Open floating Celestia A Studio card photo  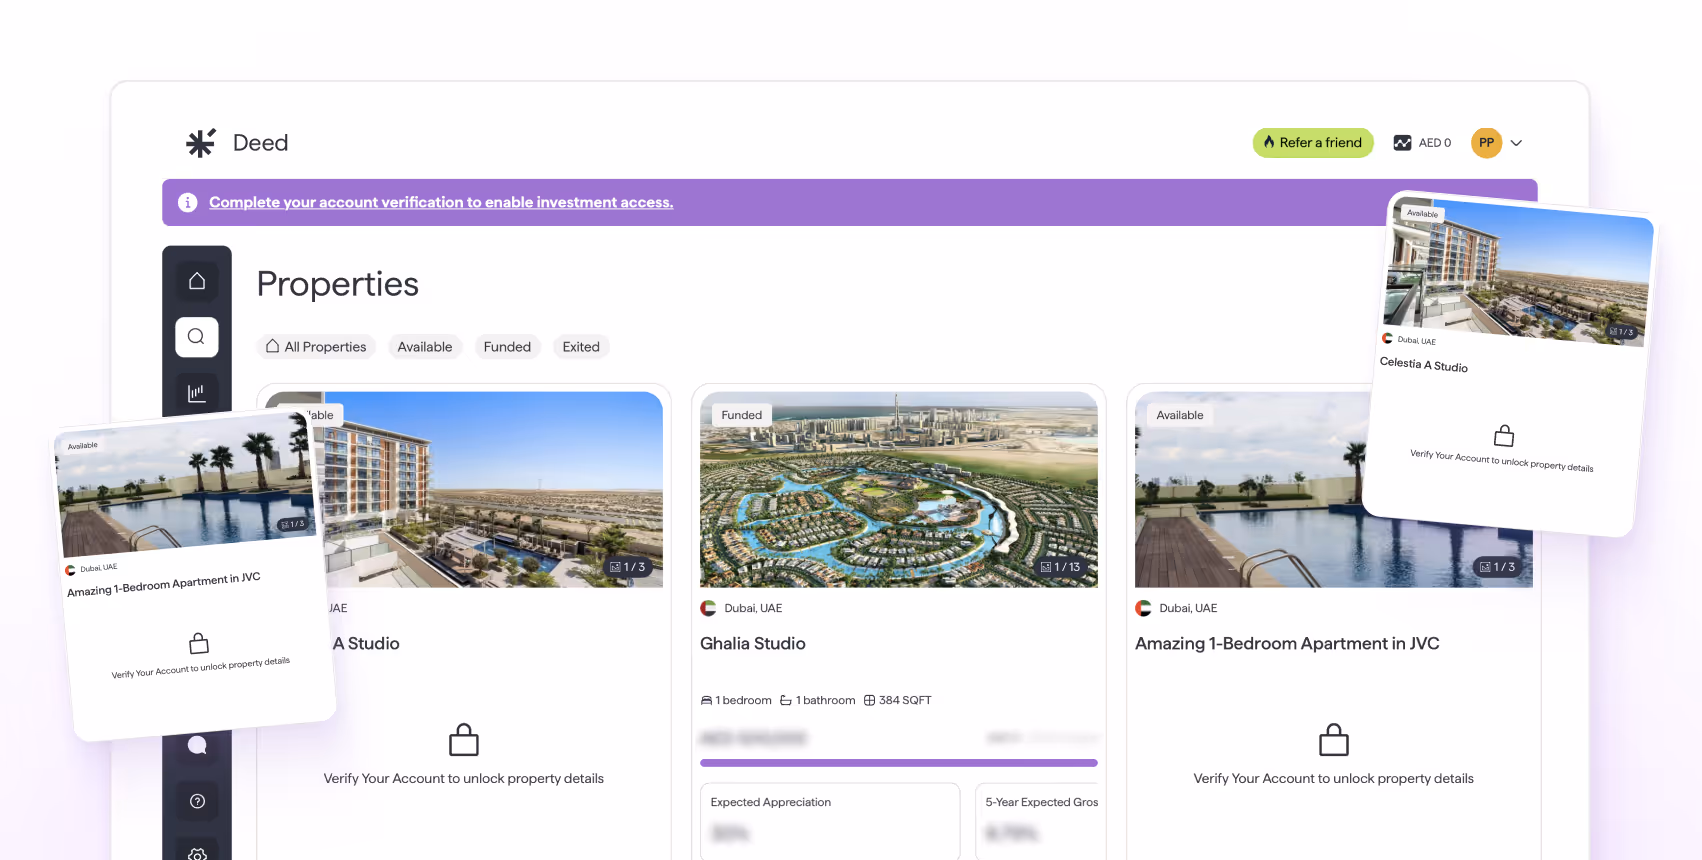[x=1518, y=272]
